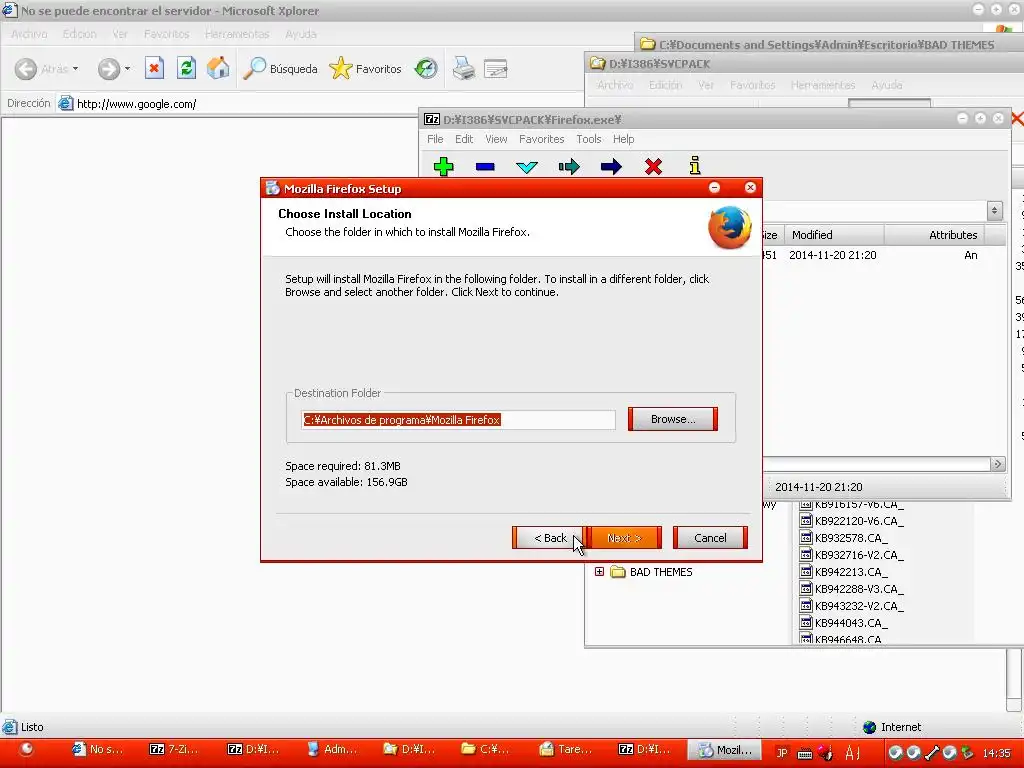
Task: Open the Archivo menu in Microsoft Xplorer
Action: (x=29, y=34)
